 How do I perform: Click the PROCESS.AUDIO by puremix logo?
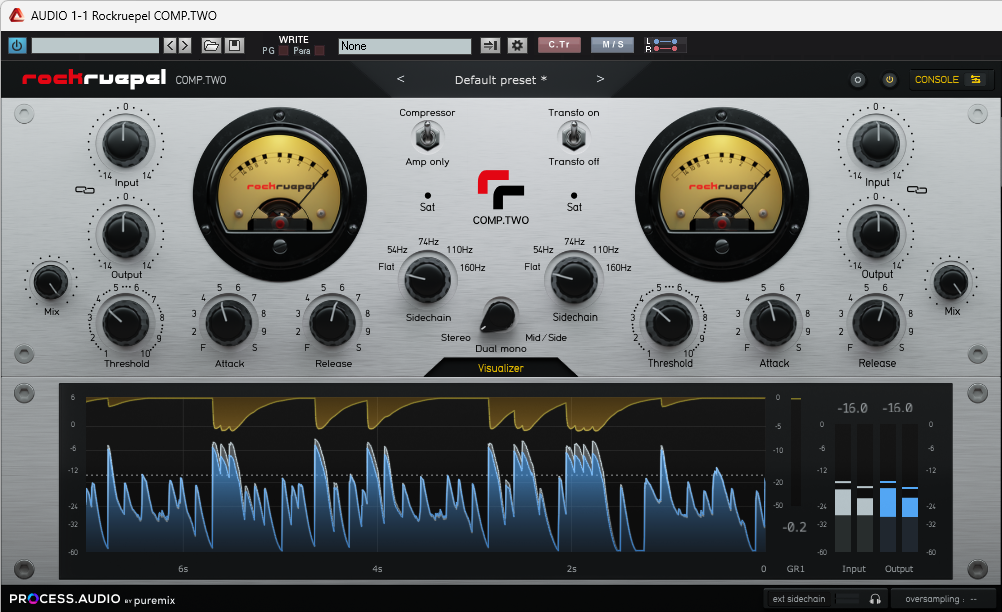(92, 599)
